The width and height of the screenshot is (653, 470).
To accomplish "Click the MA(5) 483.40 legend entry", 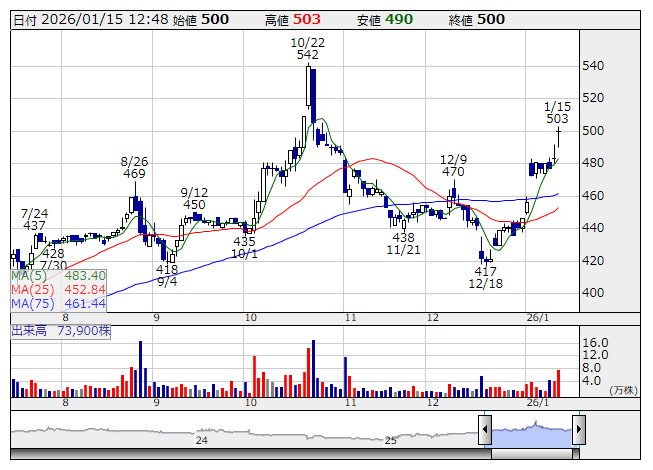I will pos(58,276).
